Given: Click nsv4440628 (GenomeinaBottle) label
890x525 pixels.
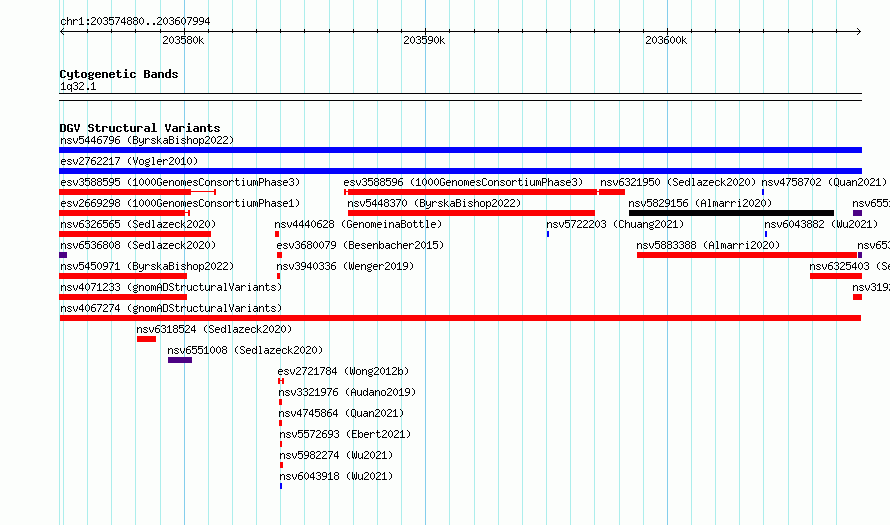Looking at the screenshot, I should tap(358, 224).
